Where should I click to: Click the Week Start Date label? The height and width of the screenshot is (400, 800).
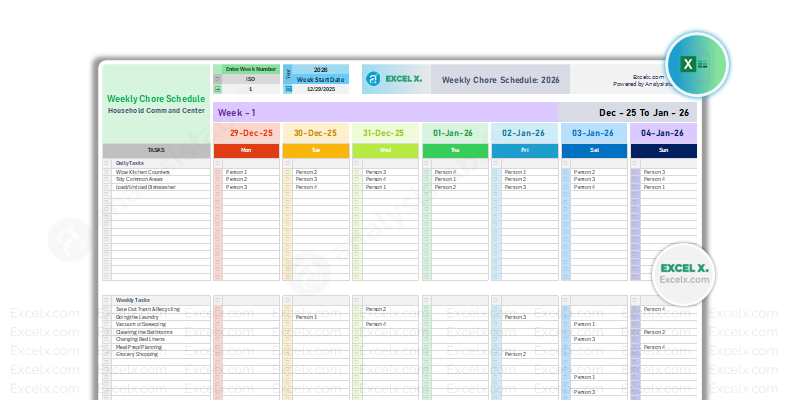320,79
